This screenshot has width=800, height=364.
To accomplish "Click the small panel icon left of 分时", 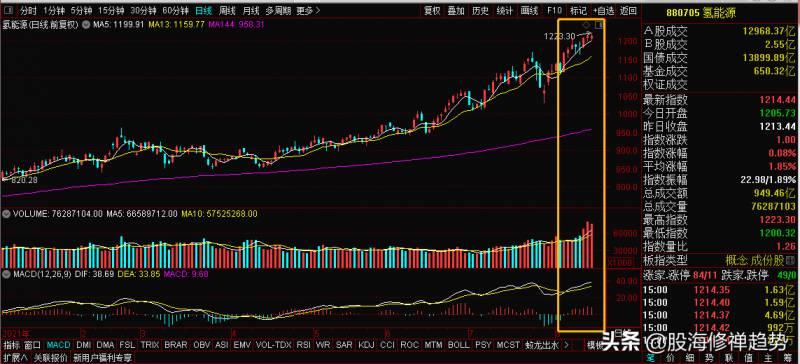I will coord(8,10).
